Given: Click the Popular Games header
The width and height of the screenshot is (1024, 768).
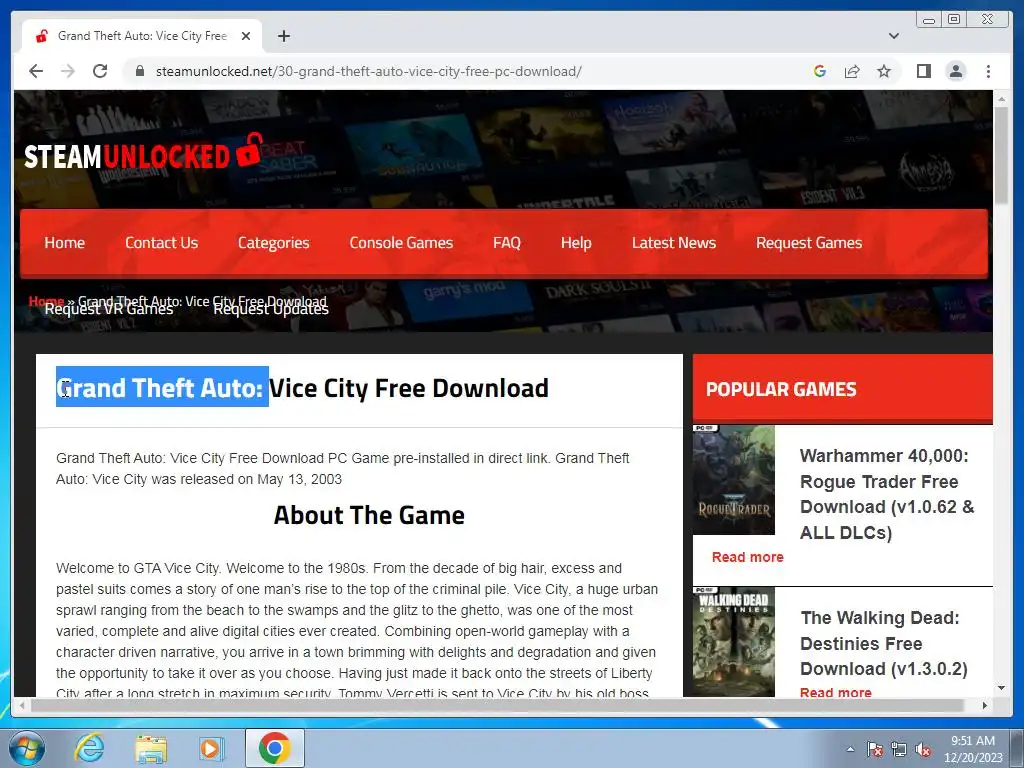Looking at the screenshot, I should [781, 389].
